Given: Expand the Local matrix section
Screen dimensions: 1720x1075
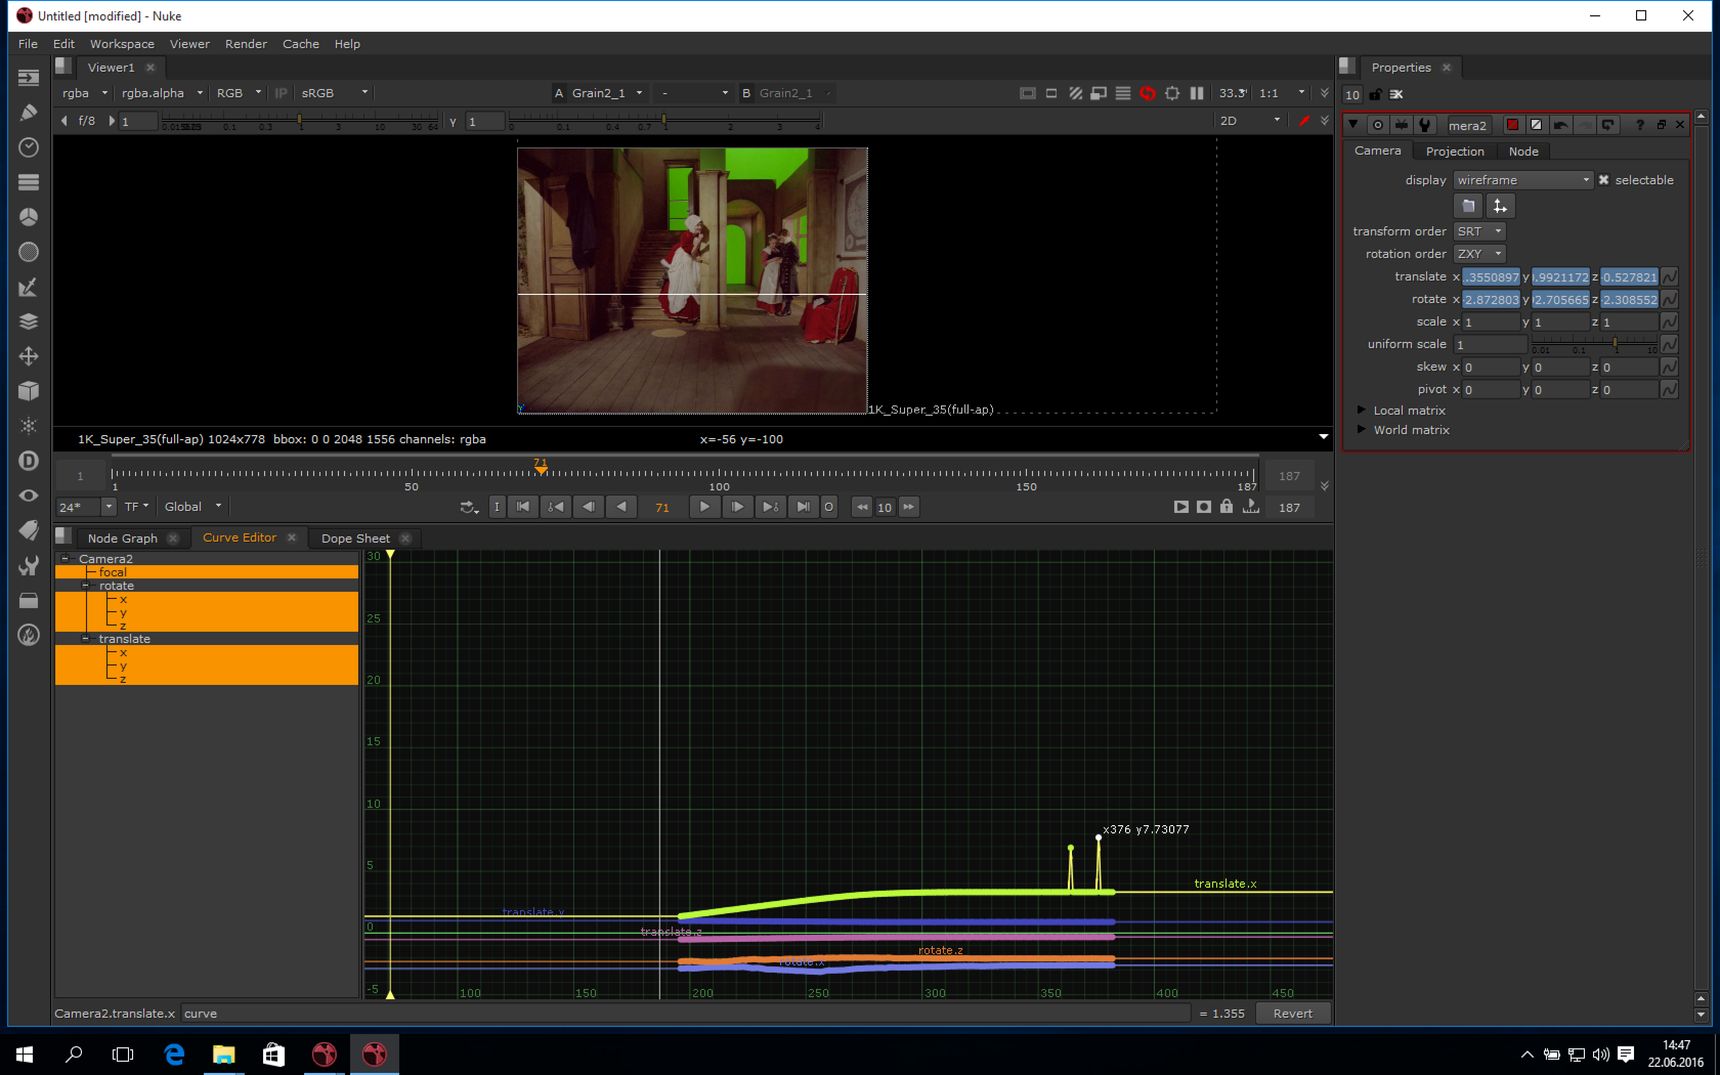Looking at the screenshot, I should click(x=1361, y=410).
